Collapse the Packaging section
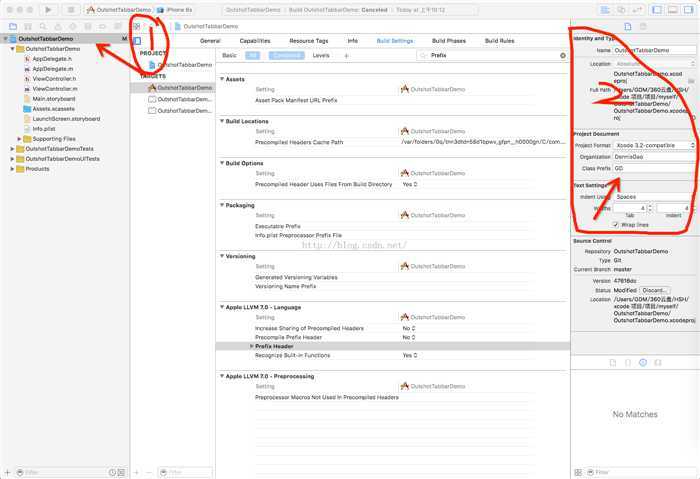The height and width of the screenshot is (479, 700). pos(222,204)
